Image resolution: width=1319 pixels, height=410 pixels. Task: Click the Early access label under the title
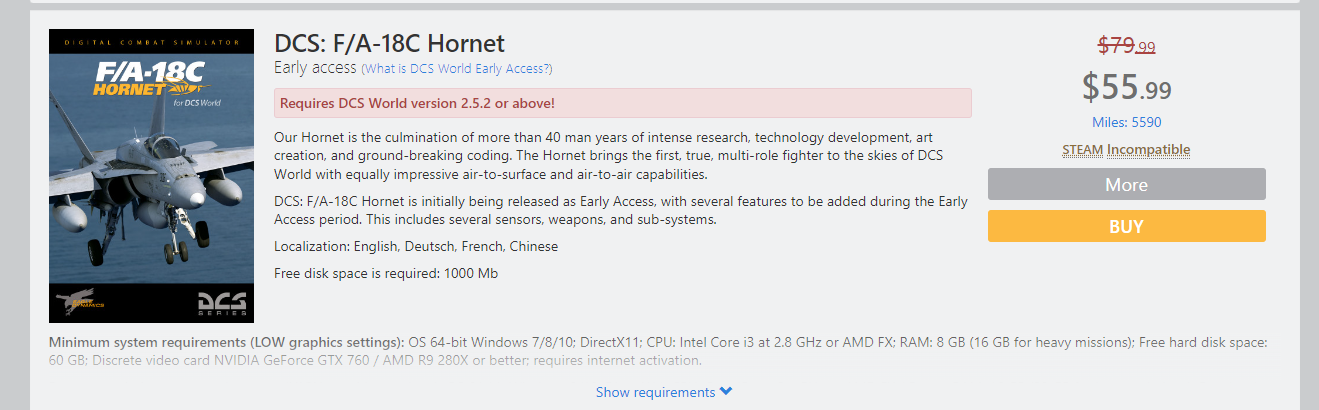(x=315, y=68)
